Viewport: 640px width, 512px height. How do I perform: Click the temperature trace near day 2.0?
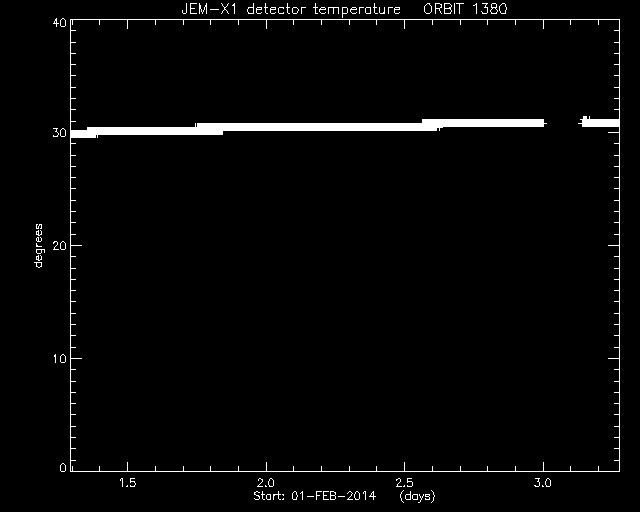[266, 127]
